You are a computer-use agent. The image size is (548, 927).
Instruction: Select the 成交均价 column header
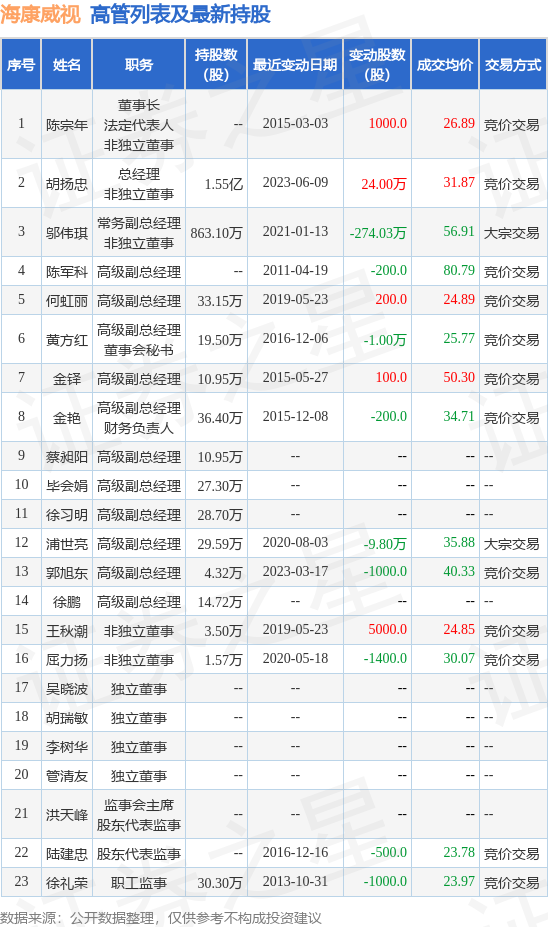445,64
